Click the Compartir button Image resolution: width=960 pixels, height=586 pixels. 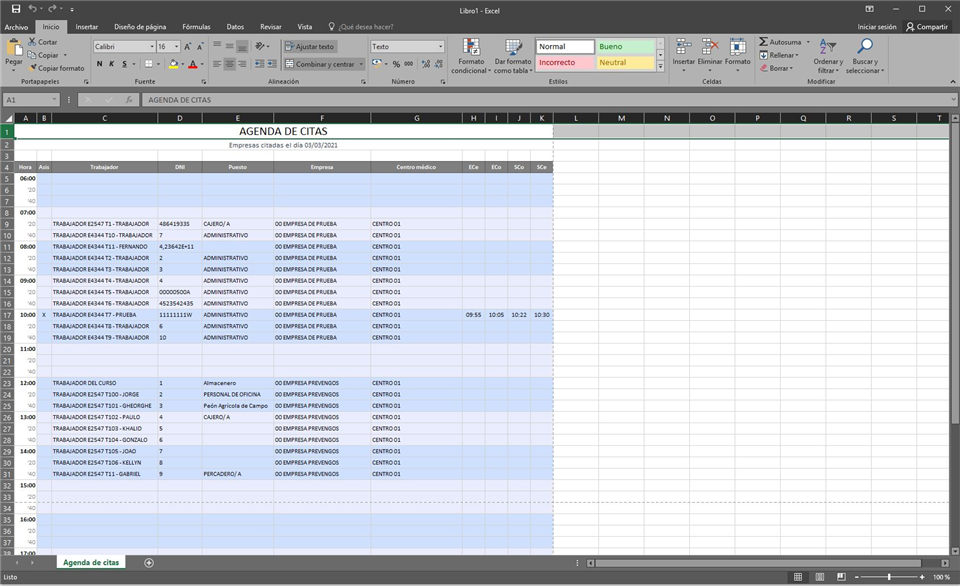pyautogui.click(x=926, y=27)
